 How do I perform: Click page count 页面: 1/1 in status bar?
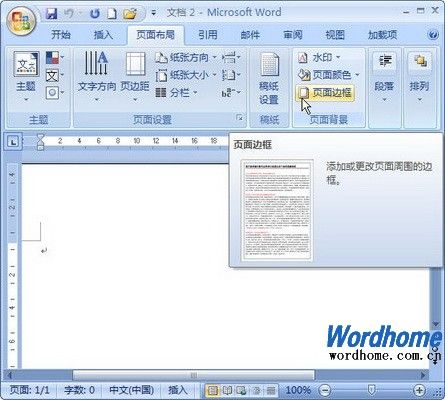tap(29, 390)
